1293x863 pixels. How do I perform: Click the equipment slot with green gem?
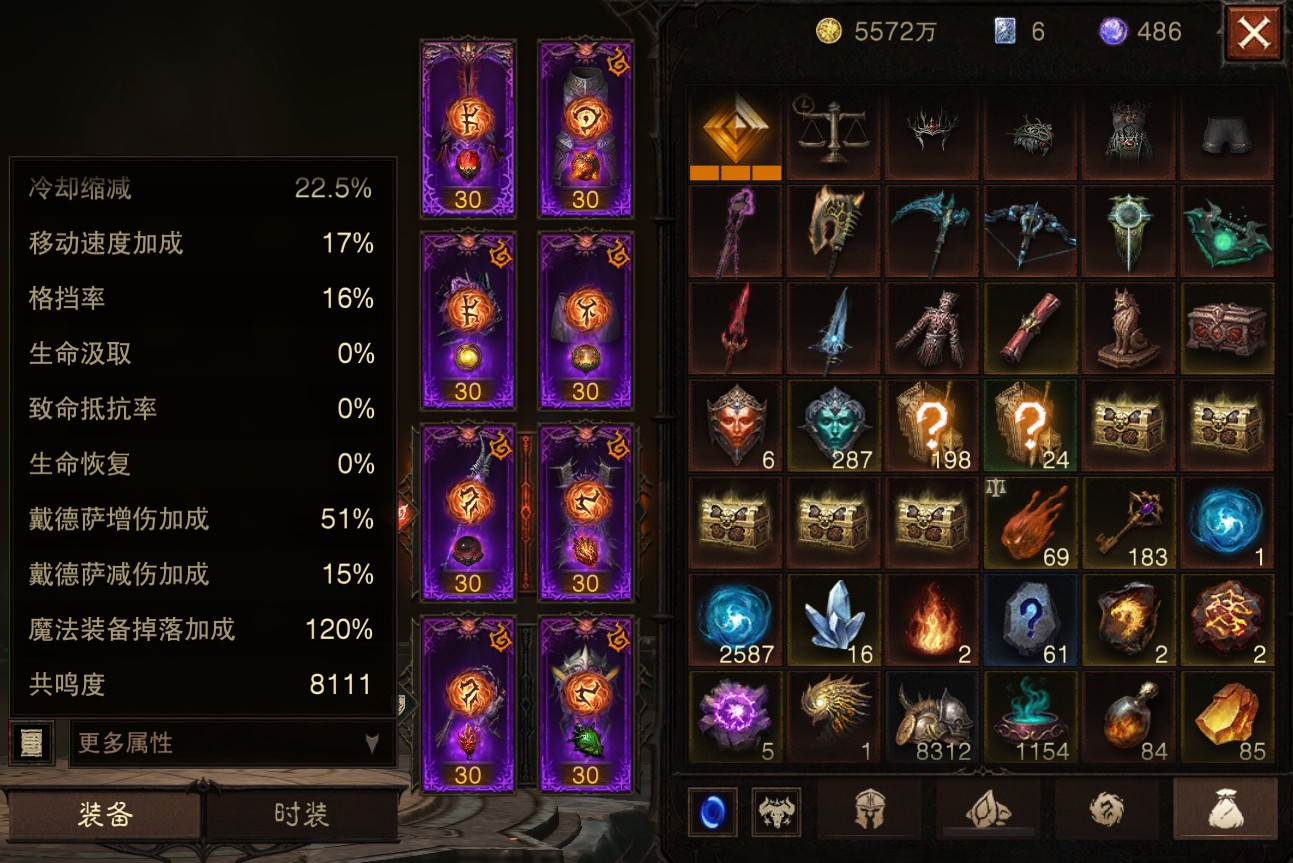coord(585,704)
